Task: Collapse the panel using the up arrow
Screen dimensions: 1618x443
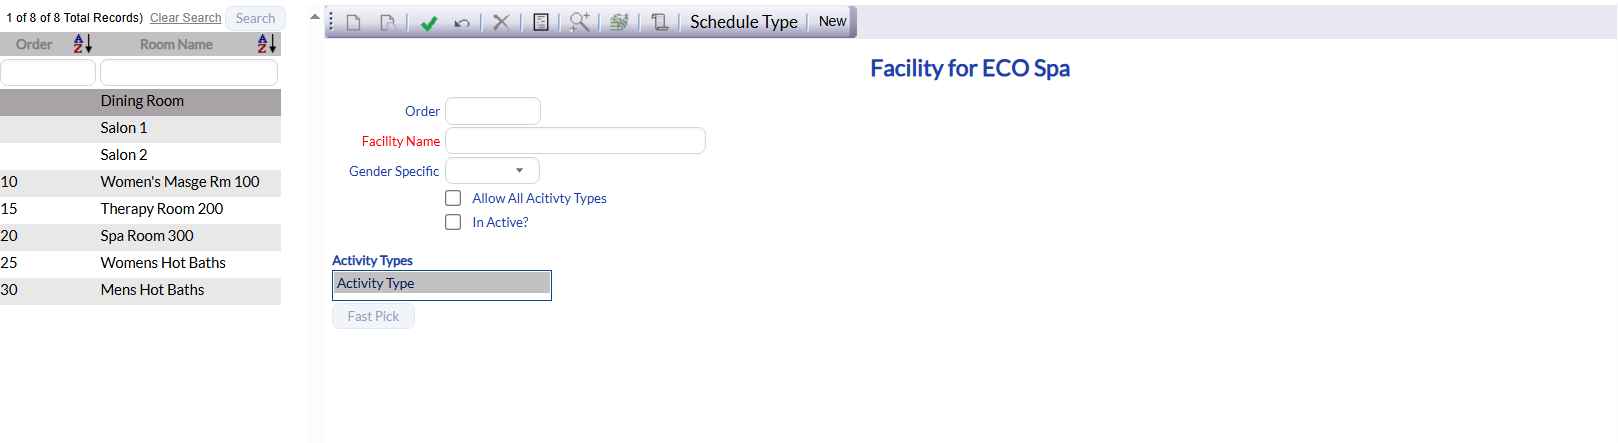Action: tap(314, 16)
